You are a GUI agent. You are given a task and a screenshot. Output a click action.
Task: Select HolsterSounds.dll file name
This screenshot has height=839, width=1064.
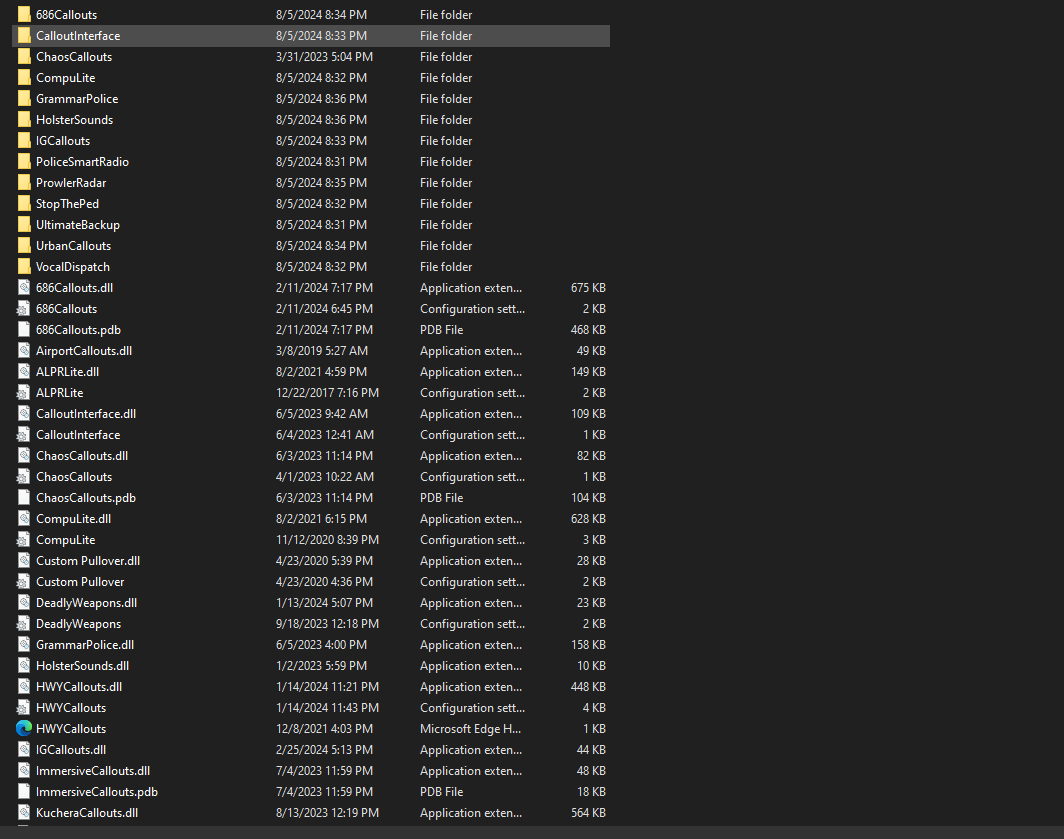coord(83,666)
